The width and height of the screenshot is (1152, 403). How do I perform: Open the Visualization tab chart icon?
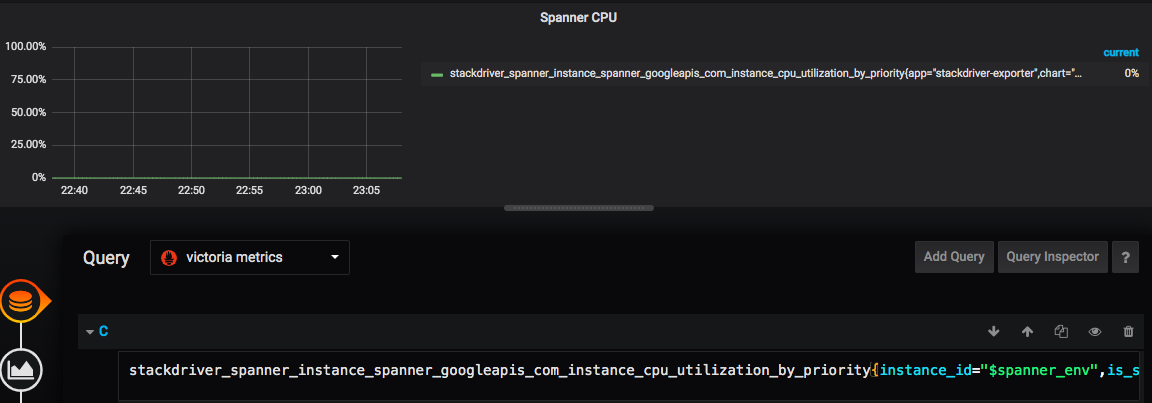(21, 371)
